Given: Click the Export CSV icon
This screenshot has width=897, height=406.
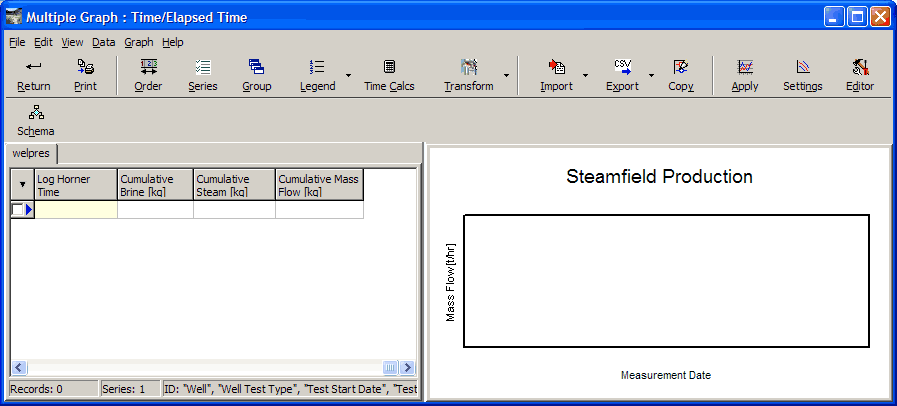Looking at the screenshot, I should 622,67.
